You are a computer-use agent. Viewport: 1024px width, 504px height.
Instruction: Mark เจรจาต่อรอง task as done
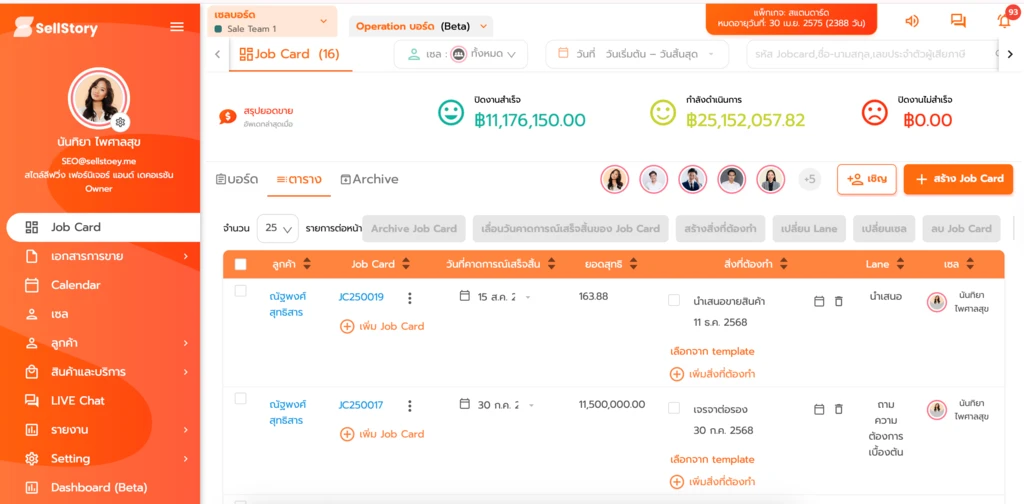[674, 408]
